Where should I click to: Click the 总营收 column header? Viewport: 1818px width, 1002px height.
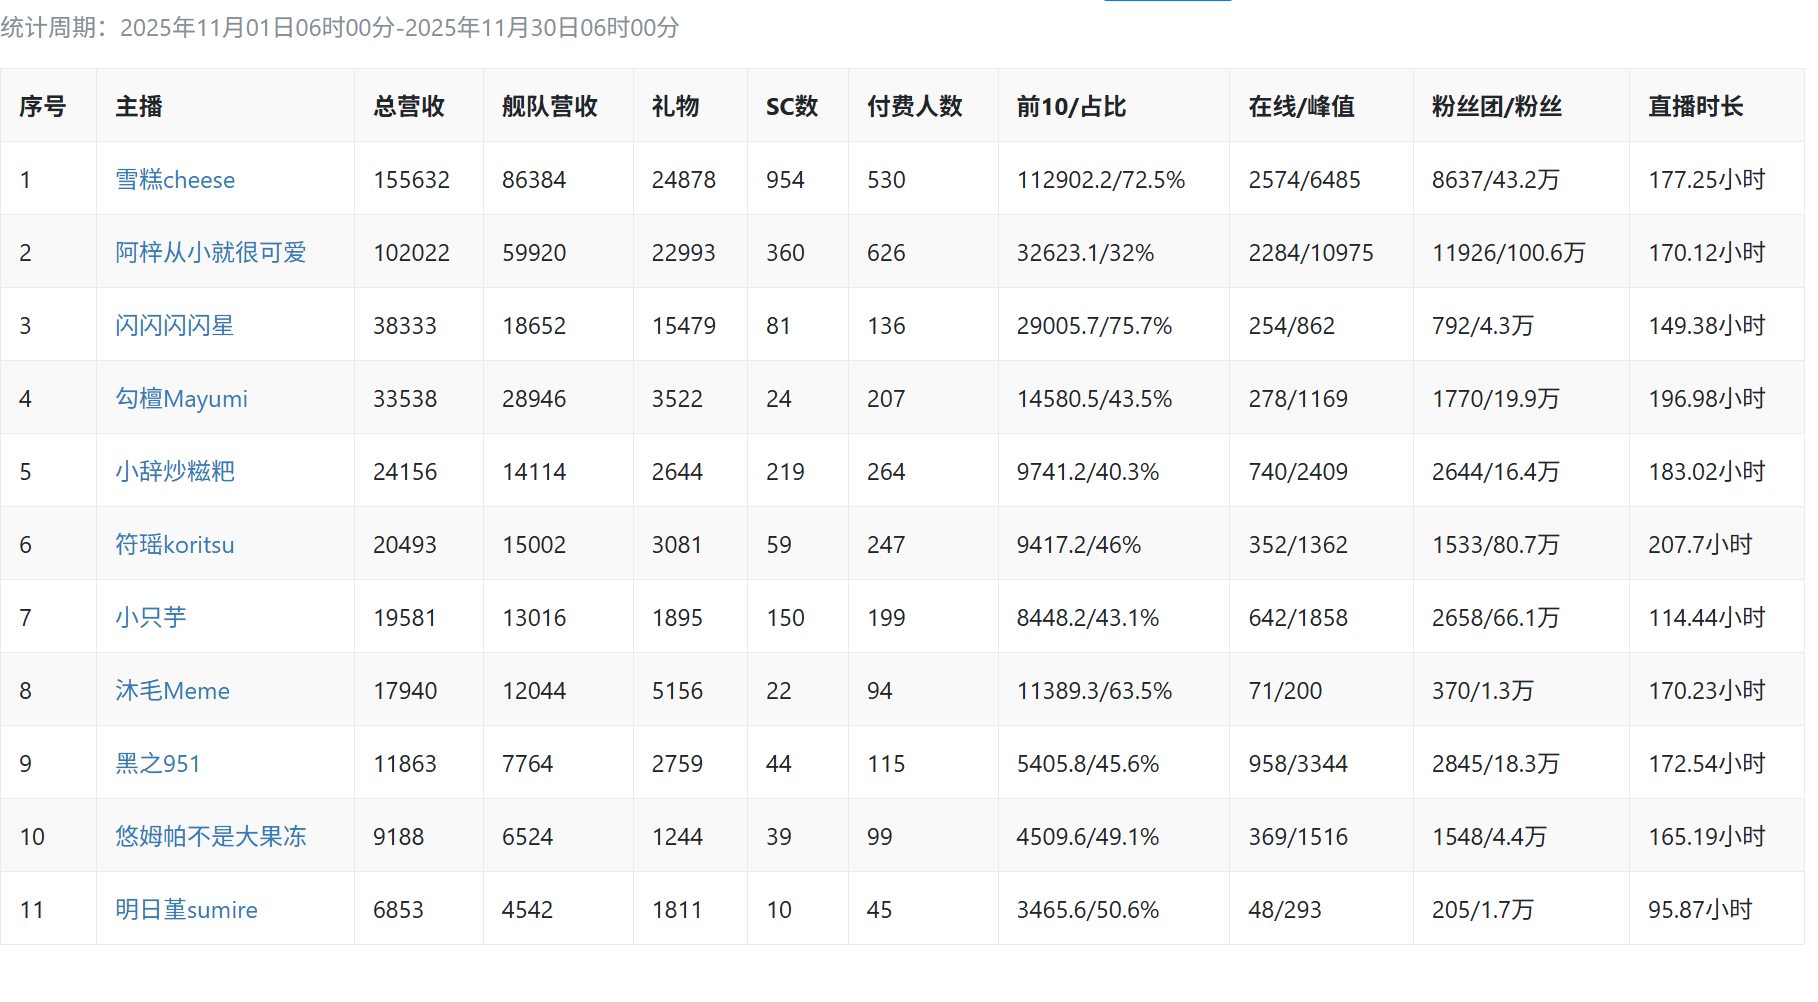coord(409,106)
